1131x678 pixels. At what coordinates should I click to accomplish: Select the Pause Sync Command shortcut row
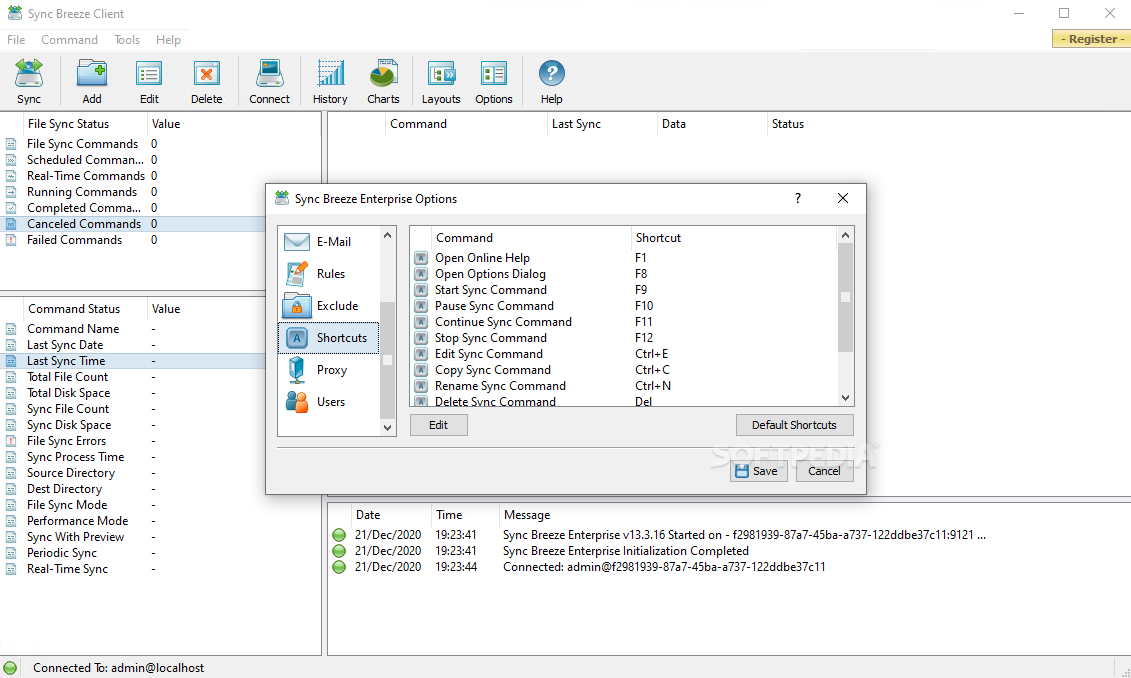[623, 306]
